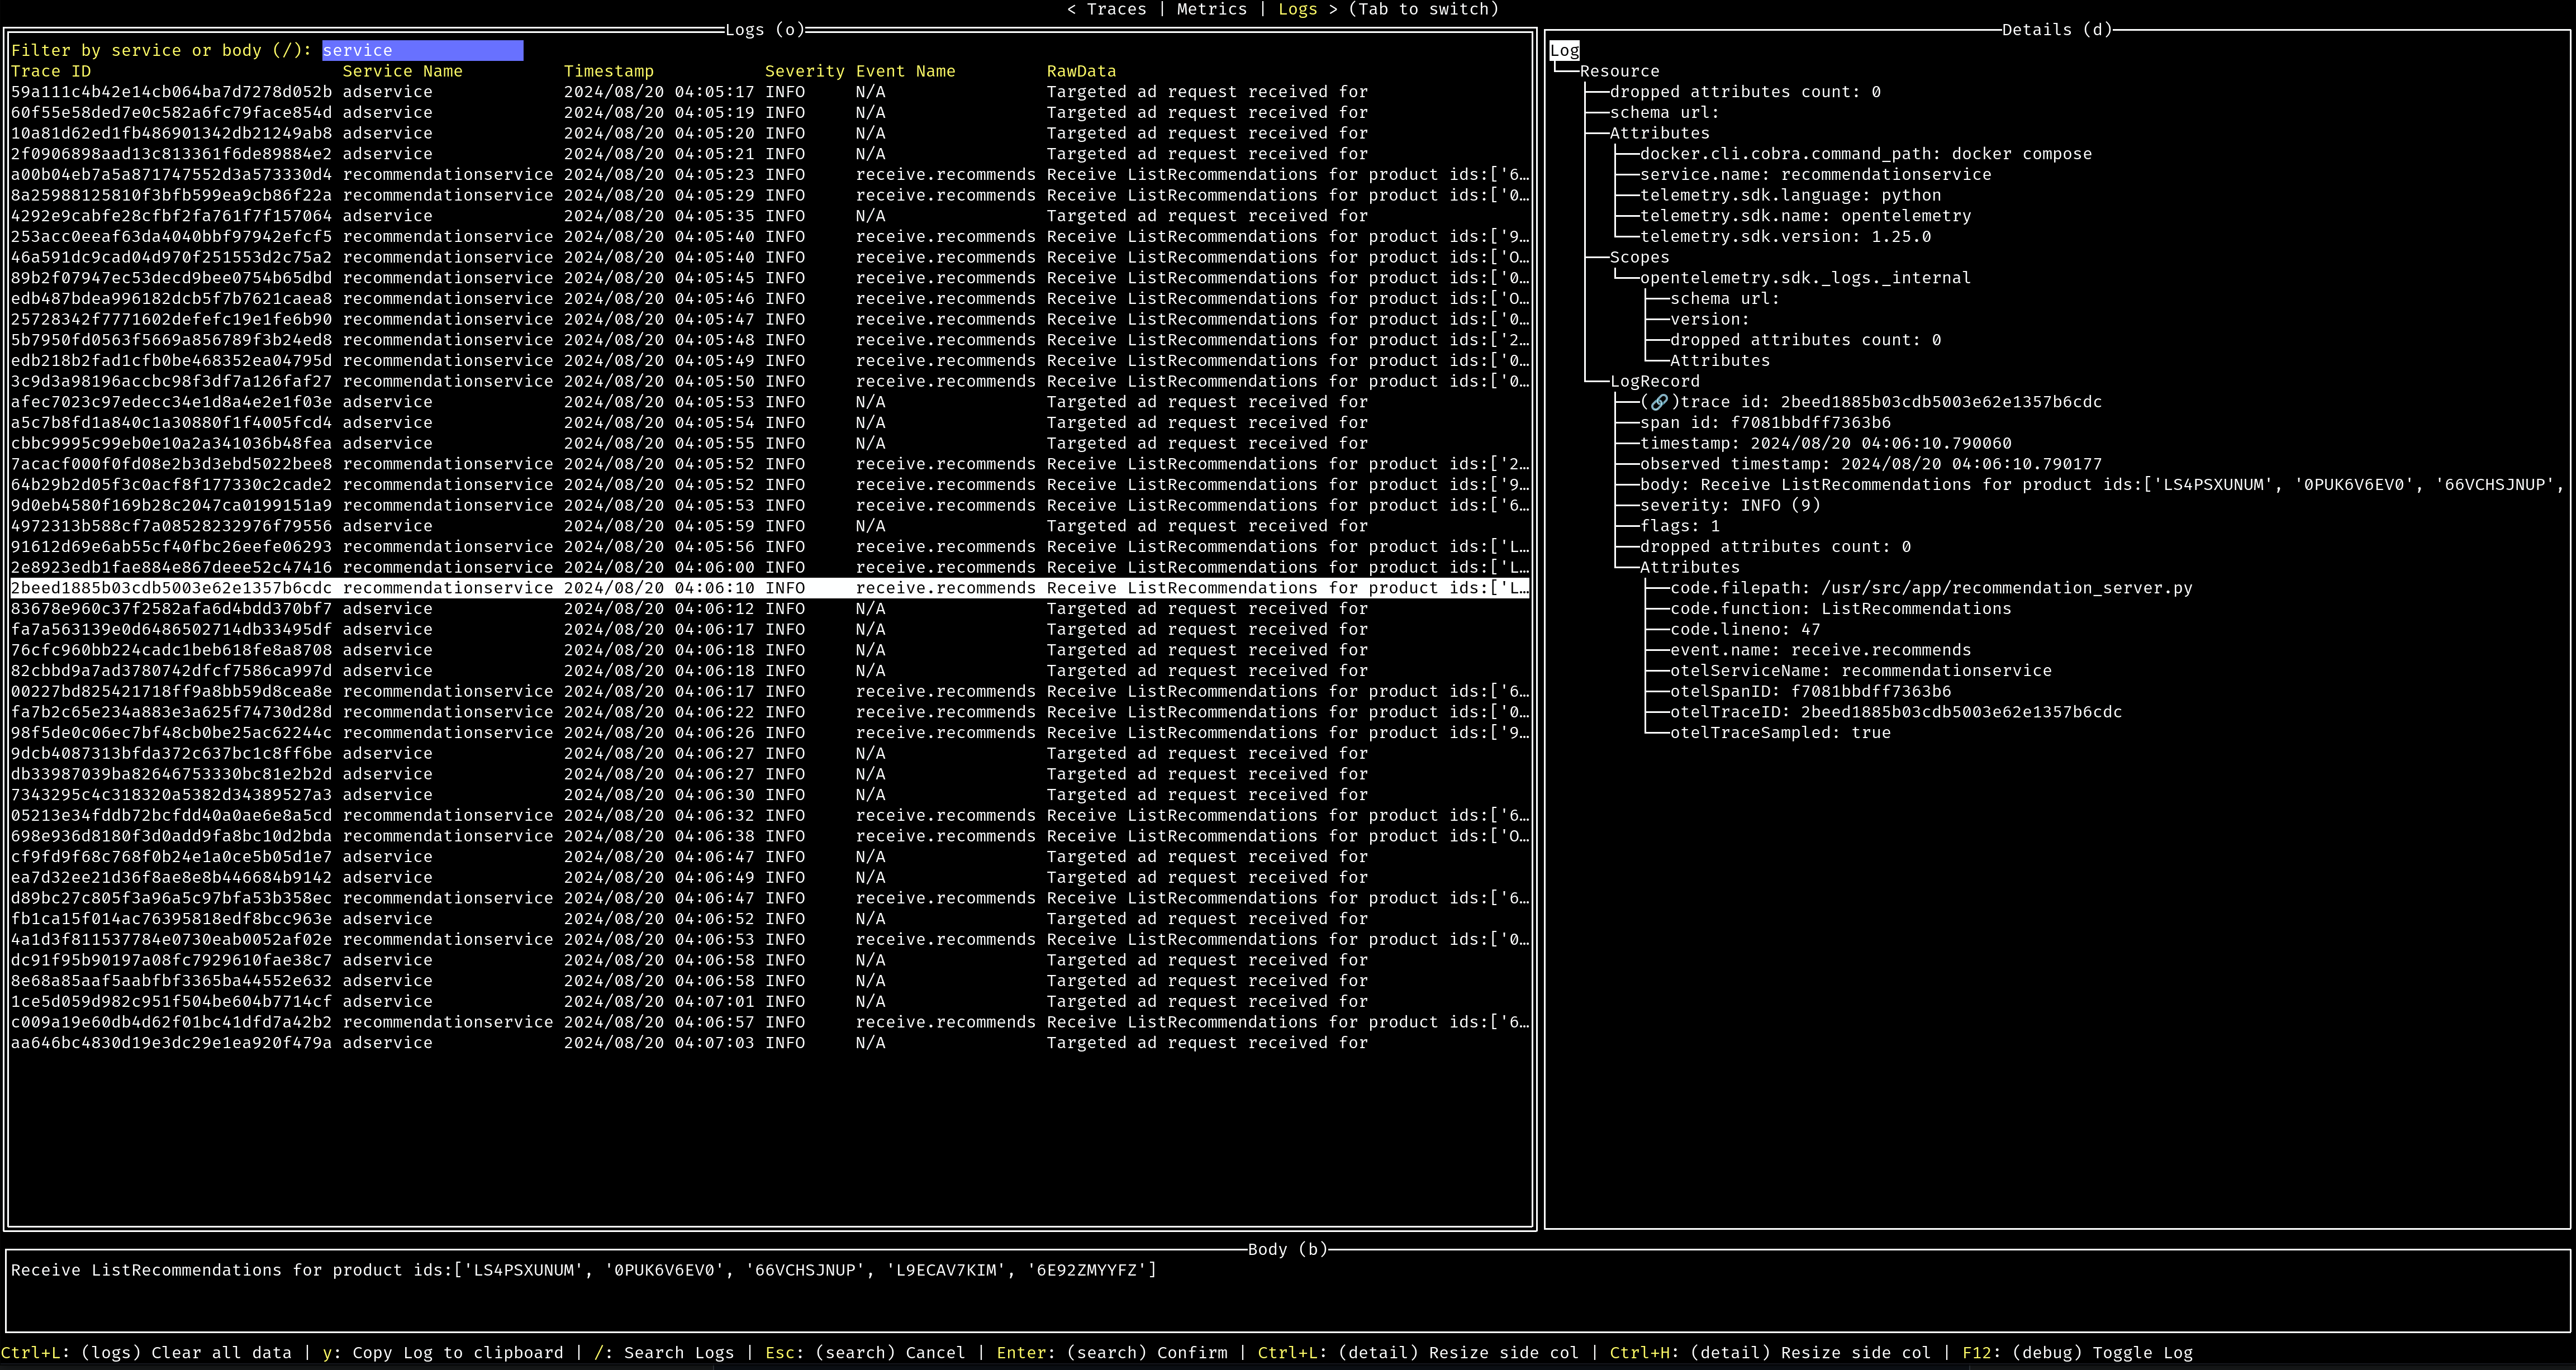Screen dimensions: 2576x1370
Task: Collapse the Resource tree node
Action: point(1619,71)
